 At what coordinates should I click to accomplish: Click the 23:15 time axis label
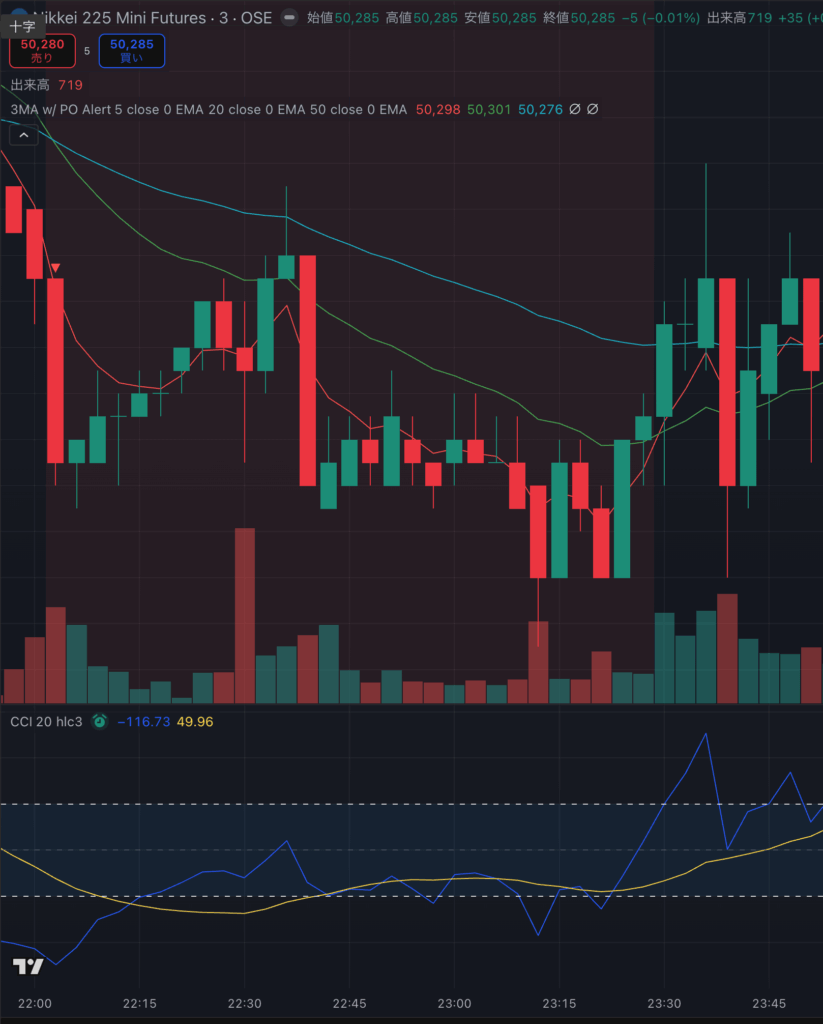click(559, 1003)
